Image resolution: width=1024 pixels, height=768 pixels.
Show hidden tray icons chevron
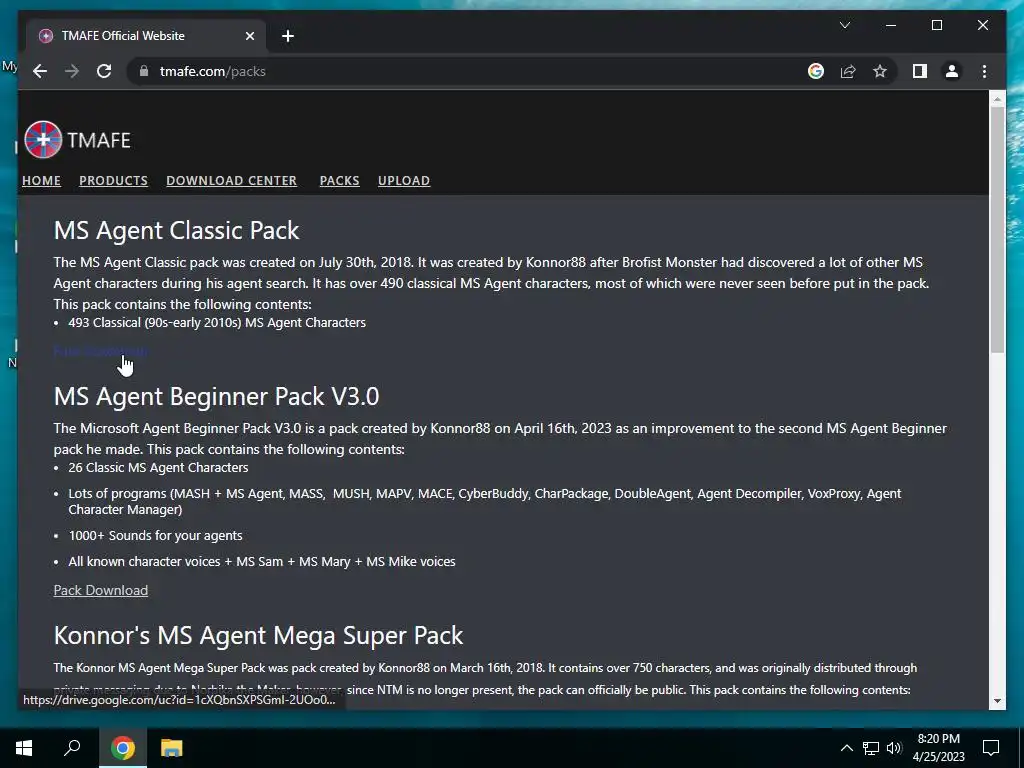pyautogui.click(x=846, y=748)
